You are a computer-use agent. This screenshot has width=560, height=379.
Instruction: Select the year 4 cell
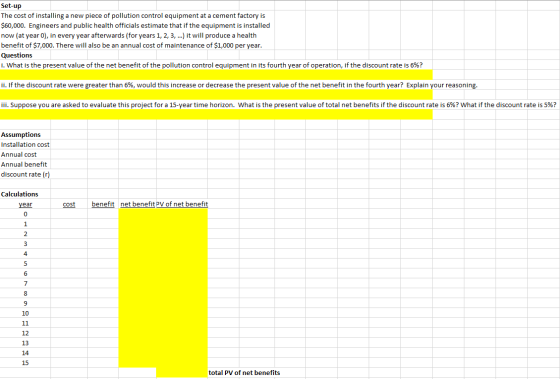tap(25, 254)
